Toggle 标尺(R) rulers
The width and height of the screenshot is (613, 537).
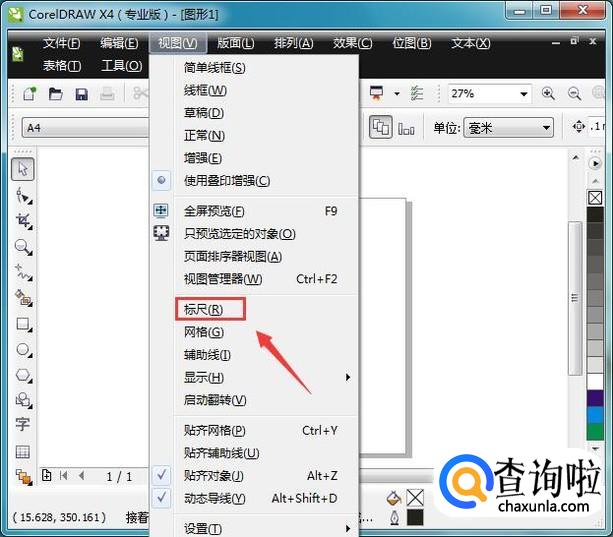255,310
